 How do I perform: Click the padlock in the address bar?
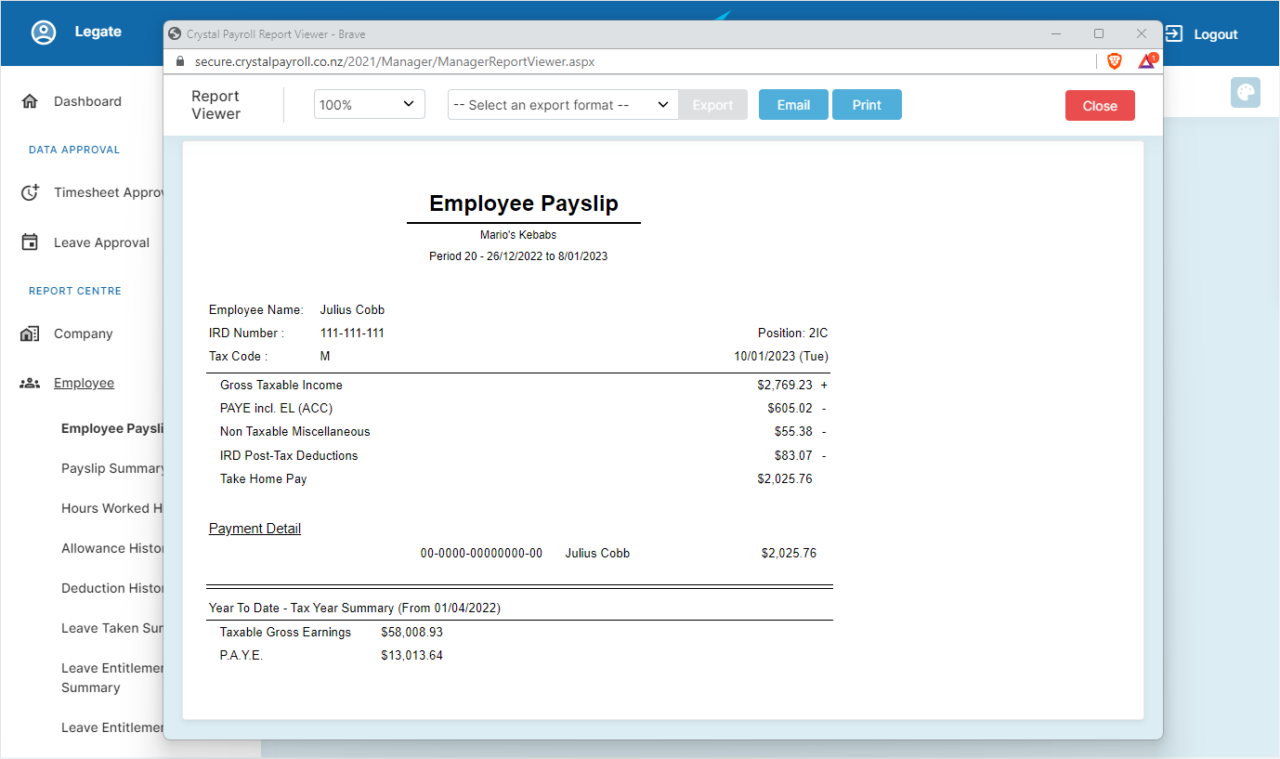178,61
